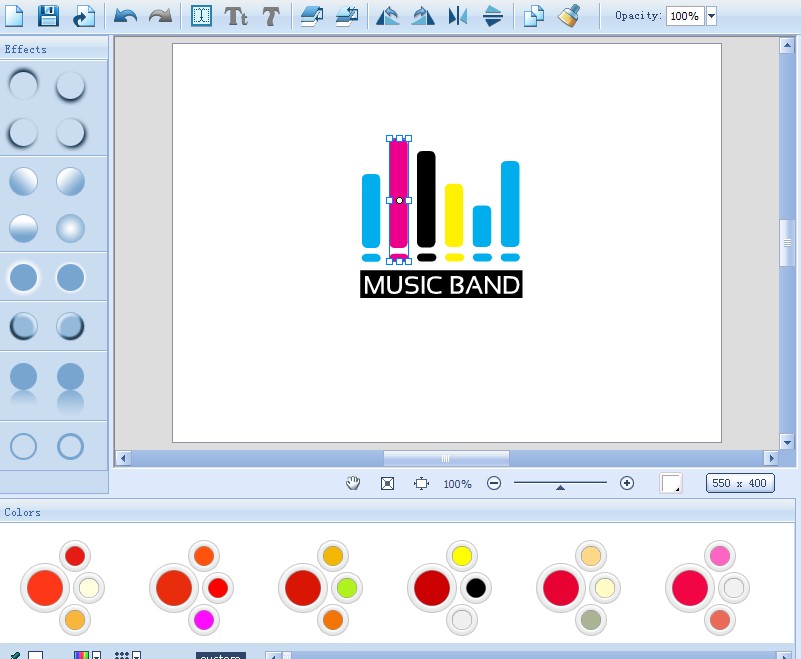Flip the selection vertically

click(x=492, y=16)
